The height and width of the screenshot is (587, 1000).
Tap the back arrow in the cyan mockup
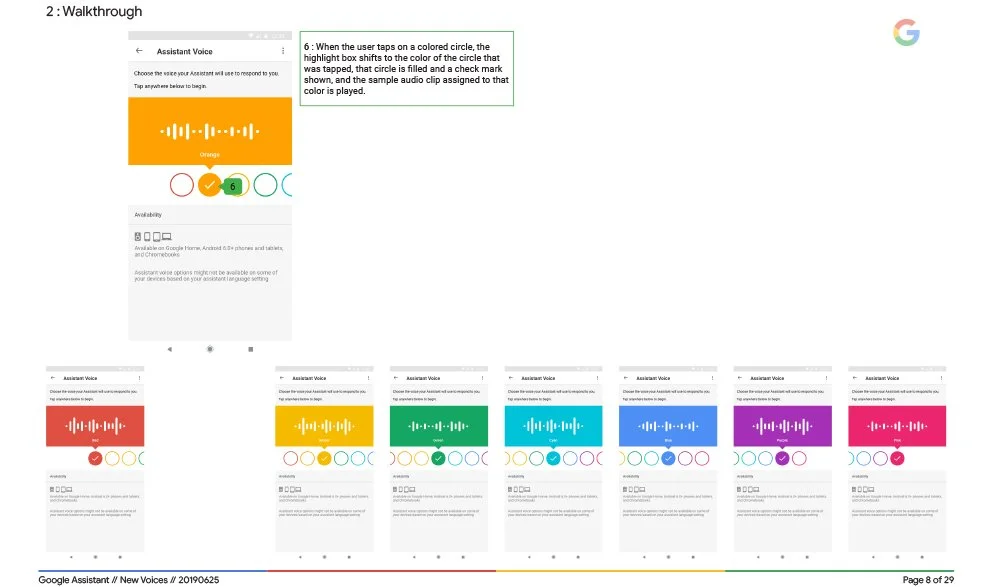(511, 378)
